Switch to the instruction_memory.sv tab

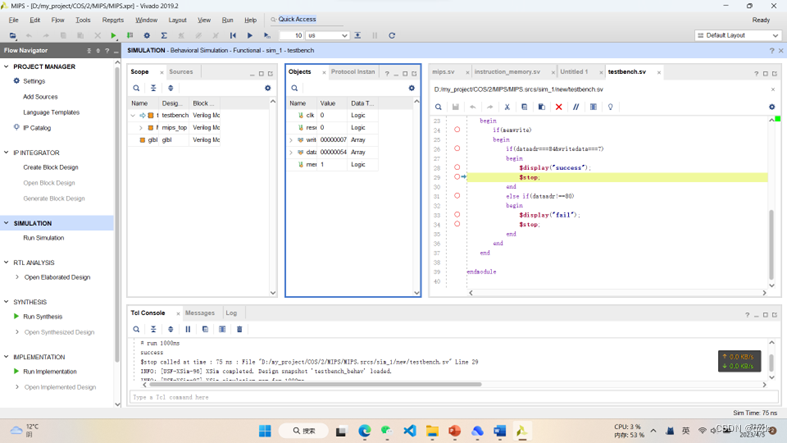507,72
